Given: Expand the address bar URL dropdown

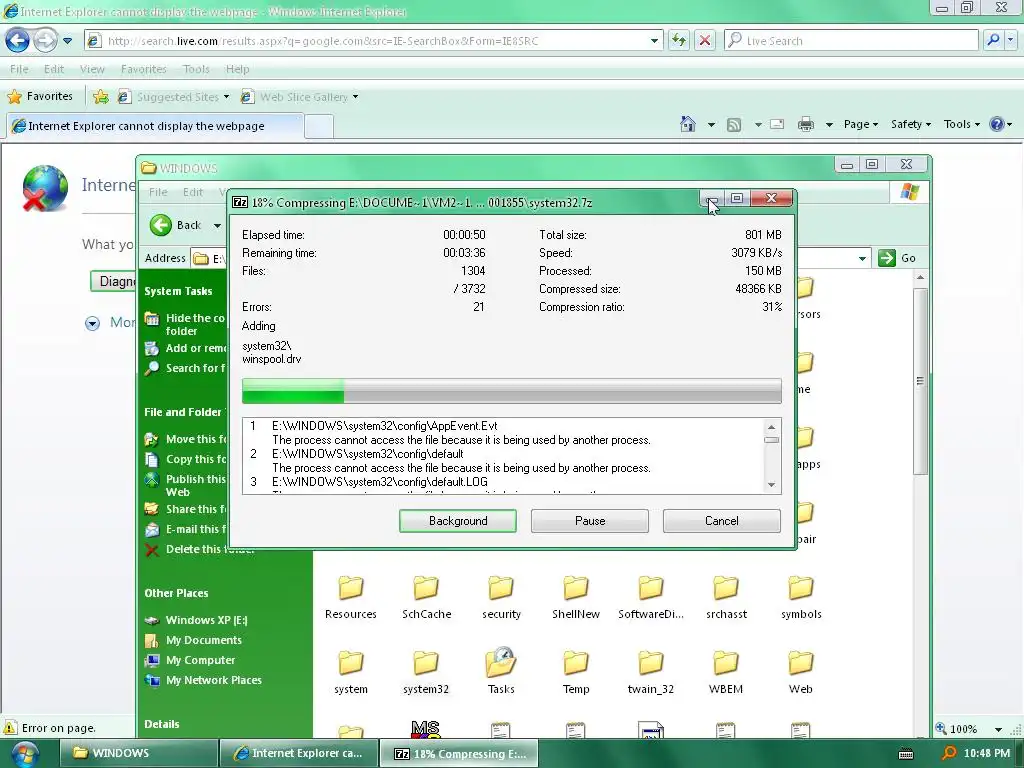Looking at the screenshot, I should pos(654,40).
